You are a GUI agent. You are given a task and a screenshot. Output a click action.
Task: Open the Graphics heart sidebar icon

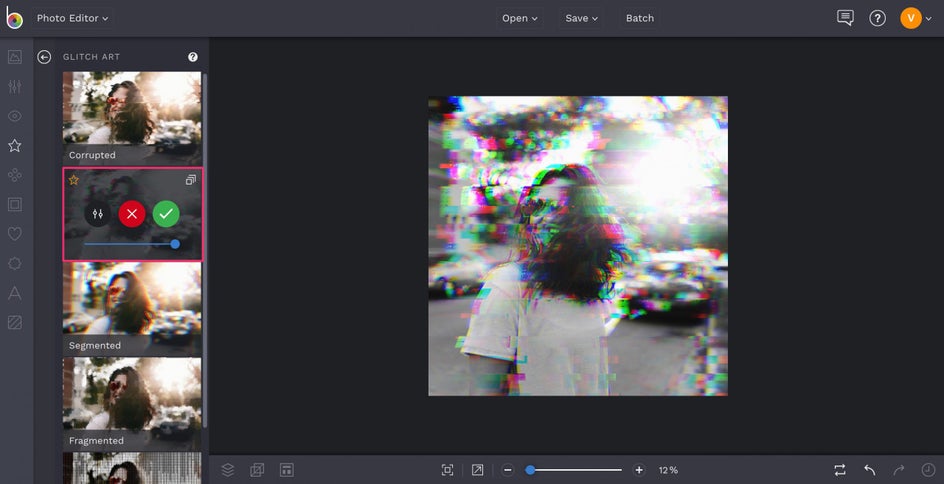click(15, 234)
